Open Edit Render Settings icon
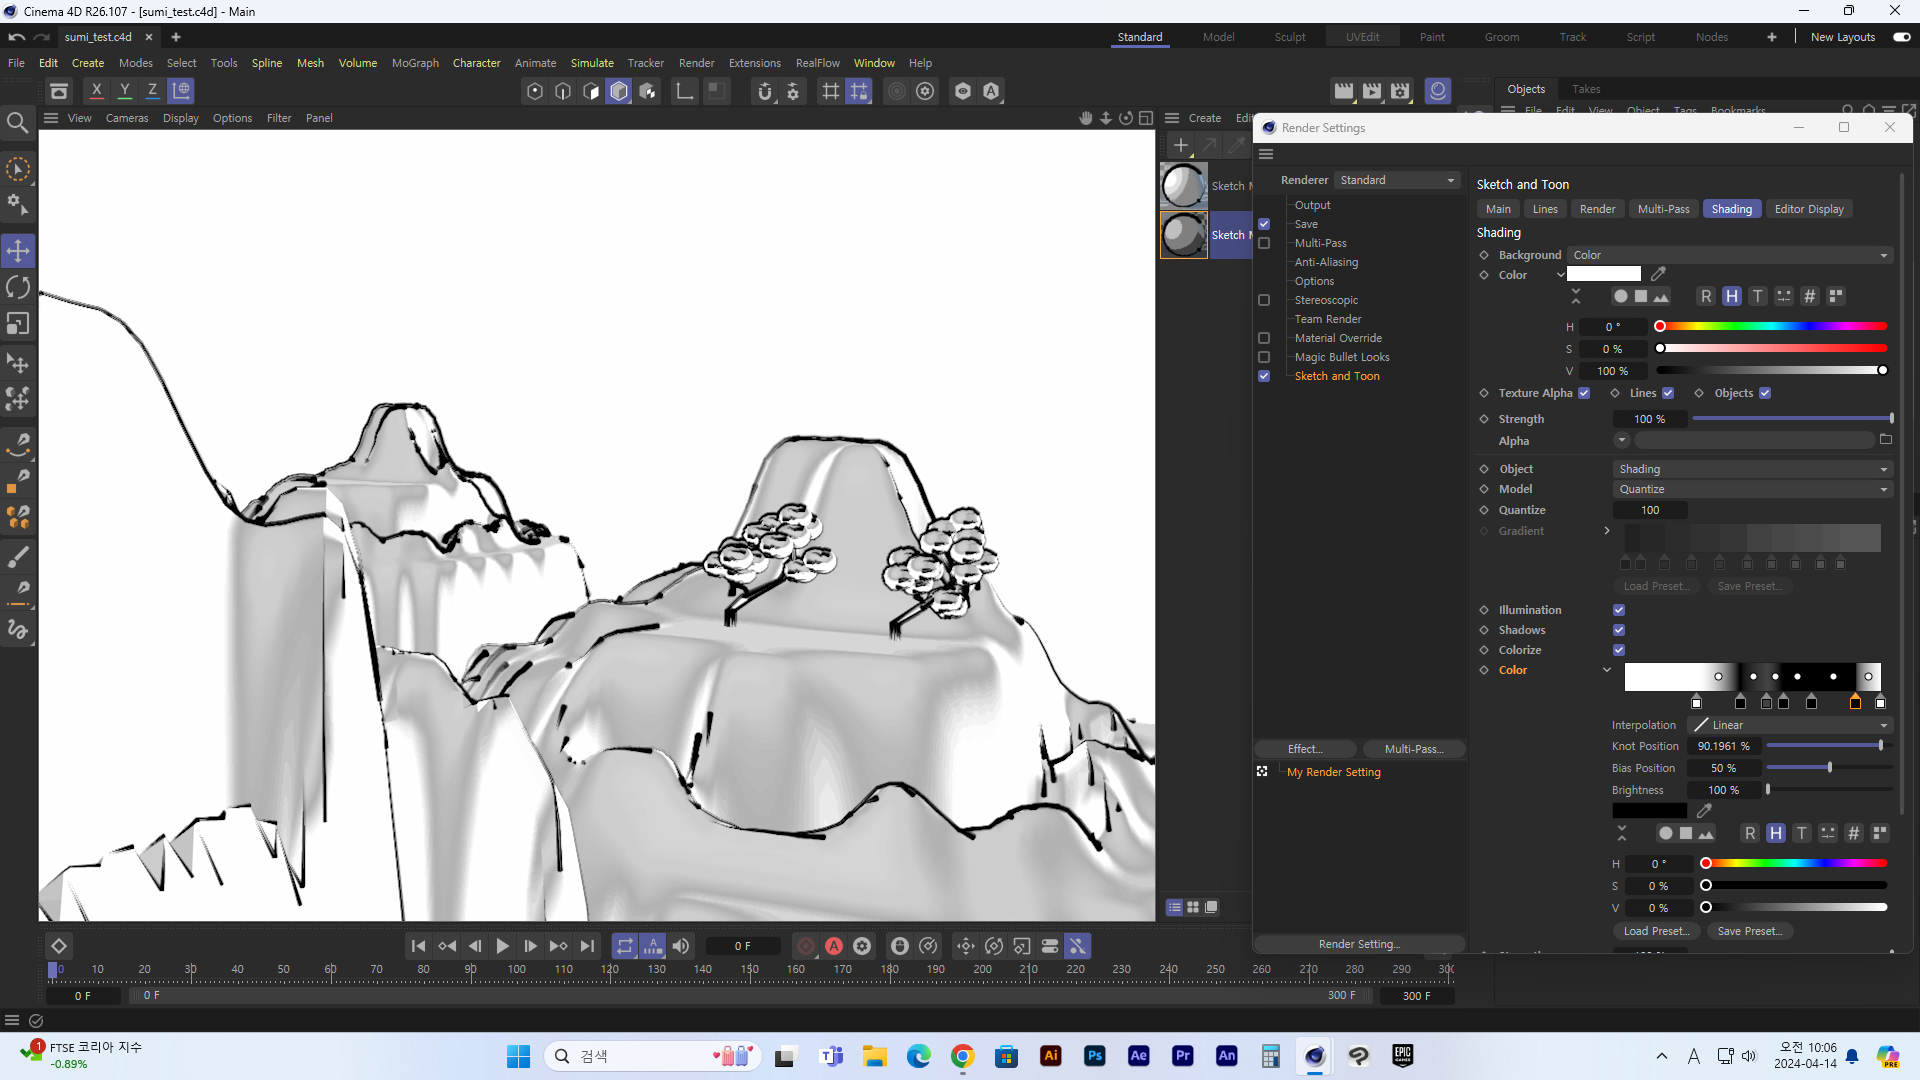The image size is (1920, 1080). click(1400, 91)
